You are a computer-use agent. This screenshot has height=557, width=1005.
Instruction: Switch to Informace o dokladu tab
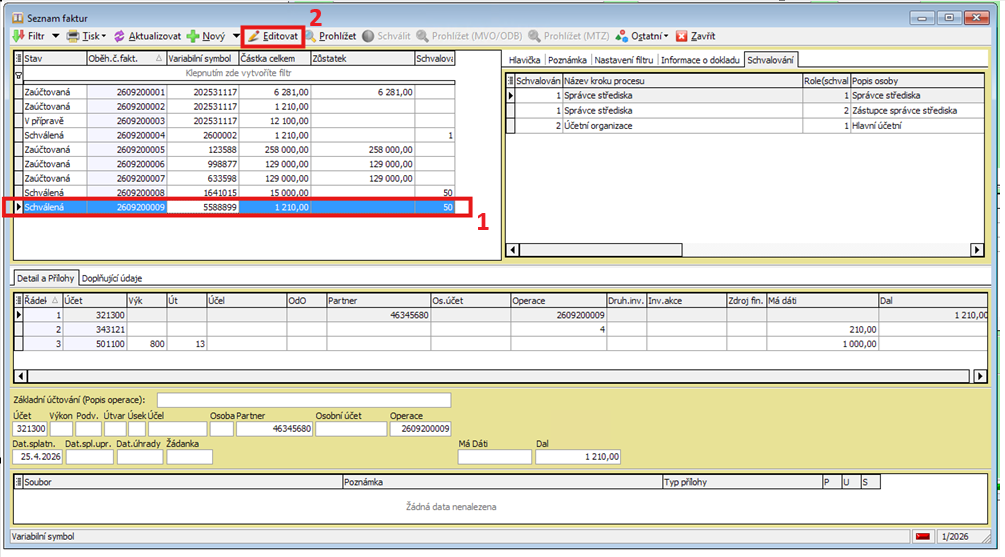(700, 59)
